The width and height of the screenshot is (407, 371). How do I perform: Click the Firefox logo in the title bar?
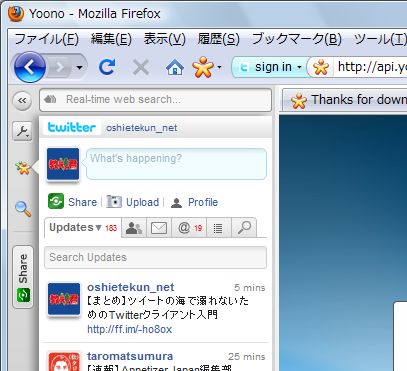coord(16,14)
